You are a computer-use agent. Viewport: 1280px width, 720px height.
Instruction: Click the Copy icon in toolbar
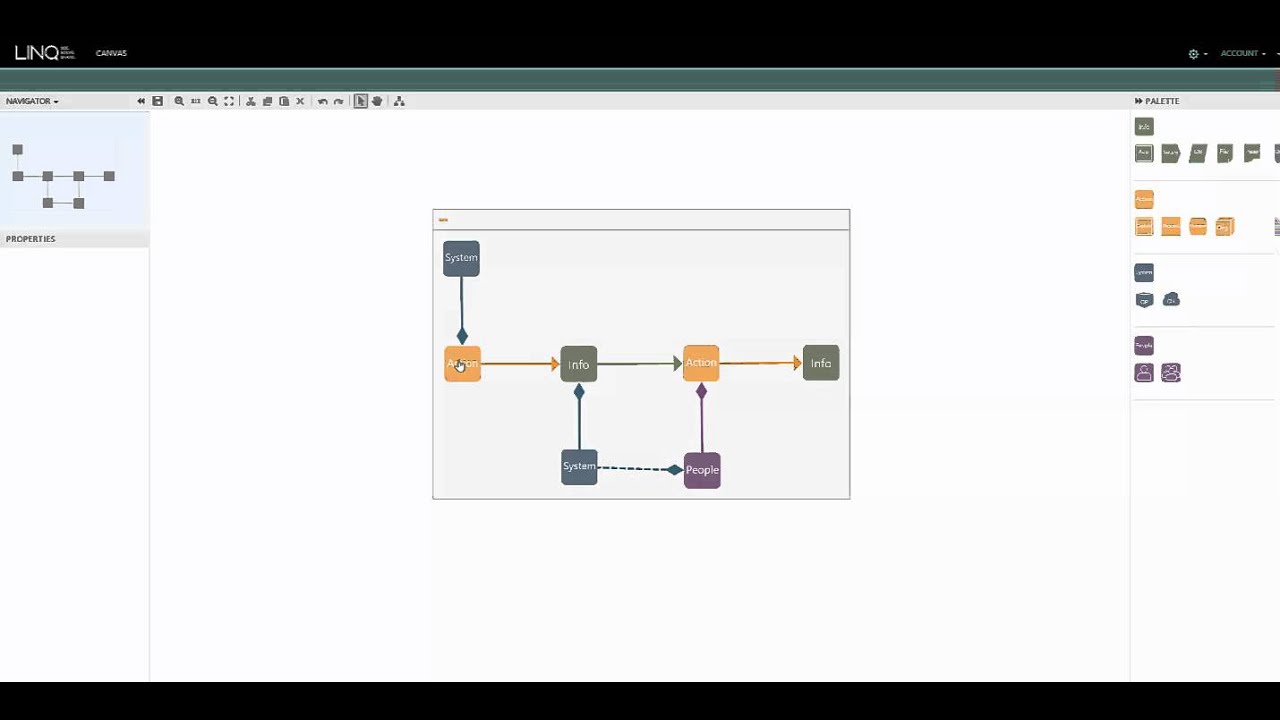point(267,101)
